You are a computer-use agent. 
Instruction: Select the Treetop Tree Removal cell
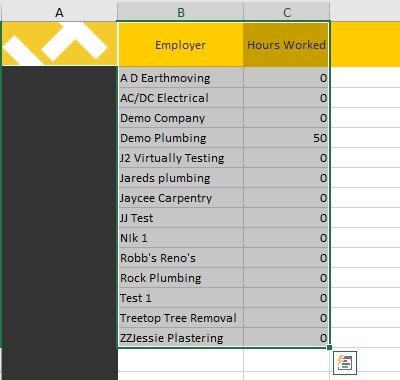[181, 318]
